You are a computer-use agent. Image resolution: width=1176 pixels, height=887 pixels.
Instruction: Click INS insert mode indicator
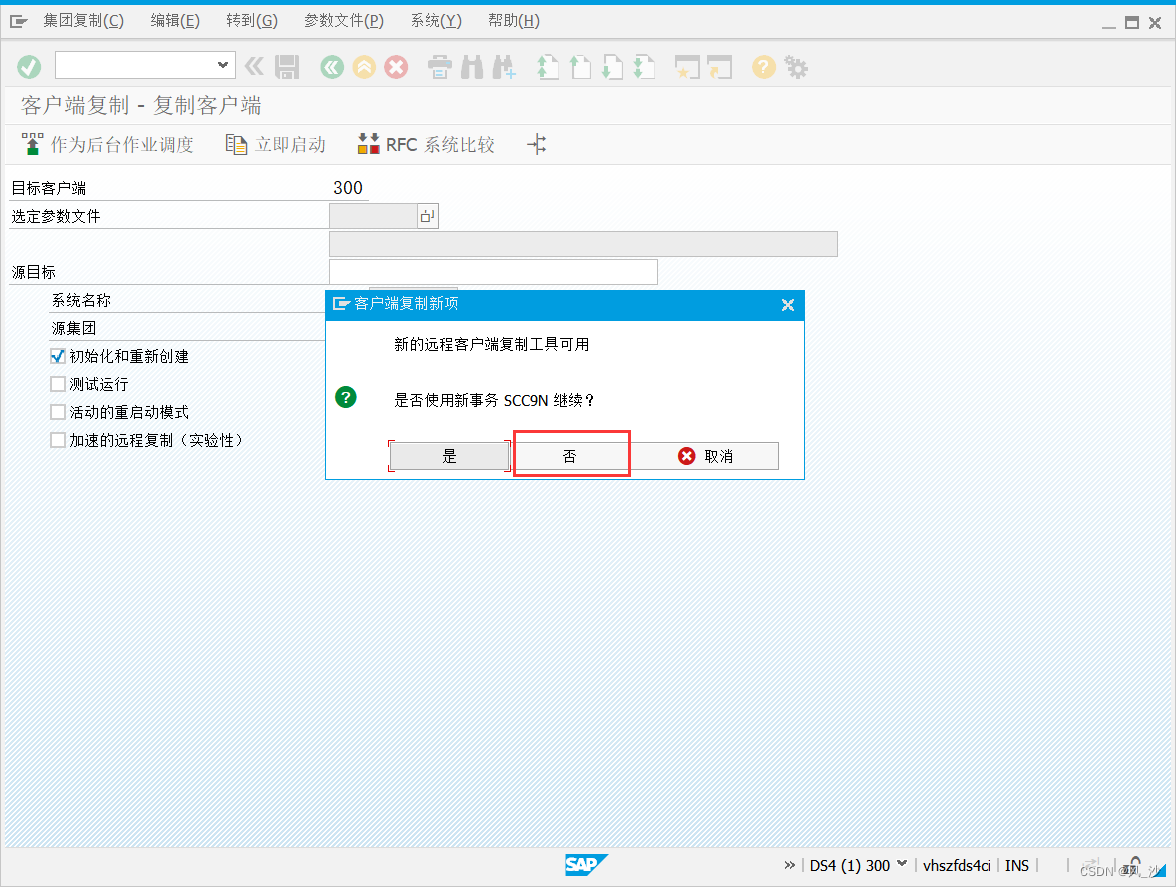coord(1016,865)
